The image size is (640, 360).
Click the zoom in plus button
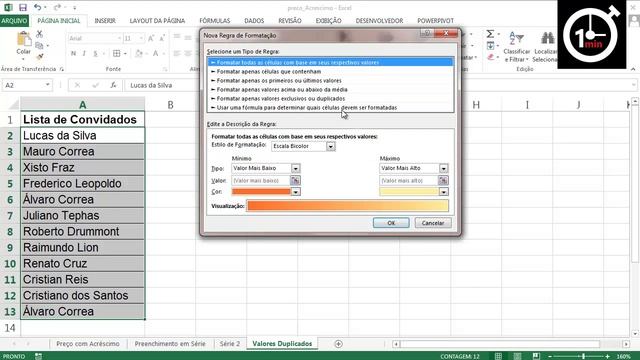pyautogui.click(x=608, y=356)
